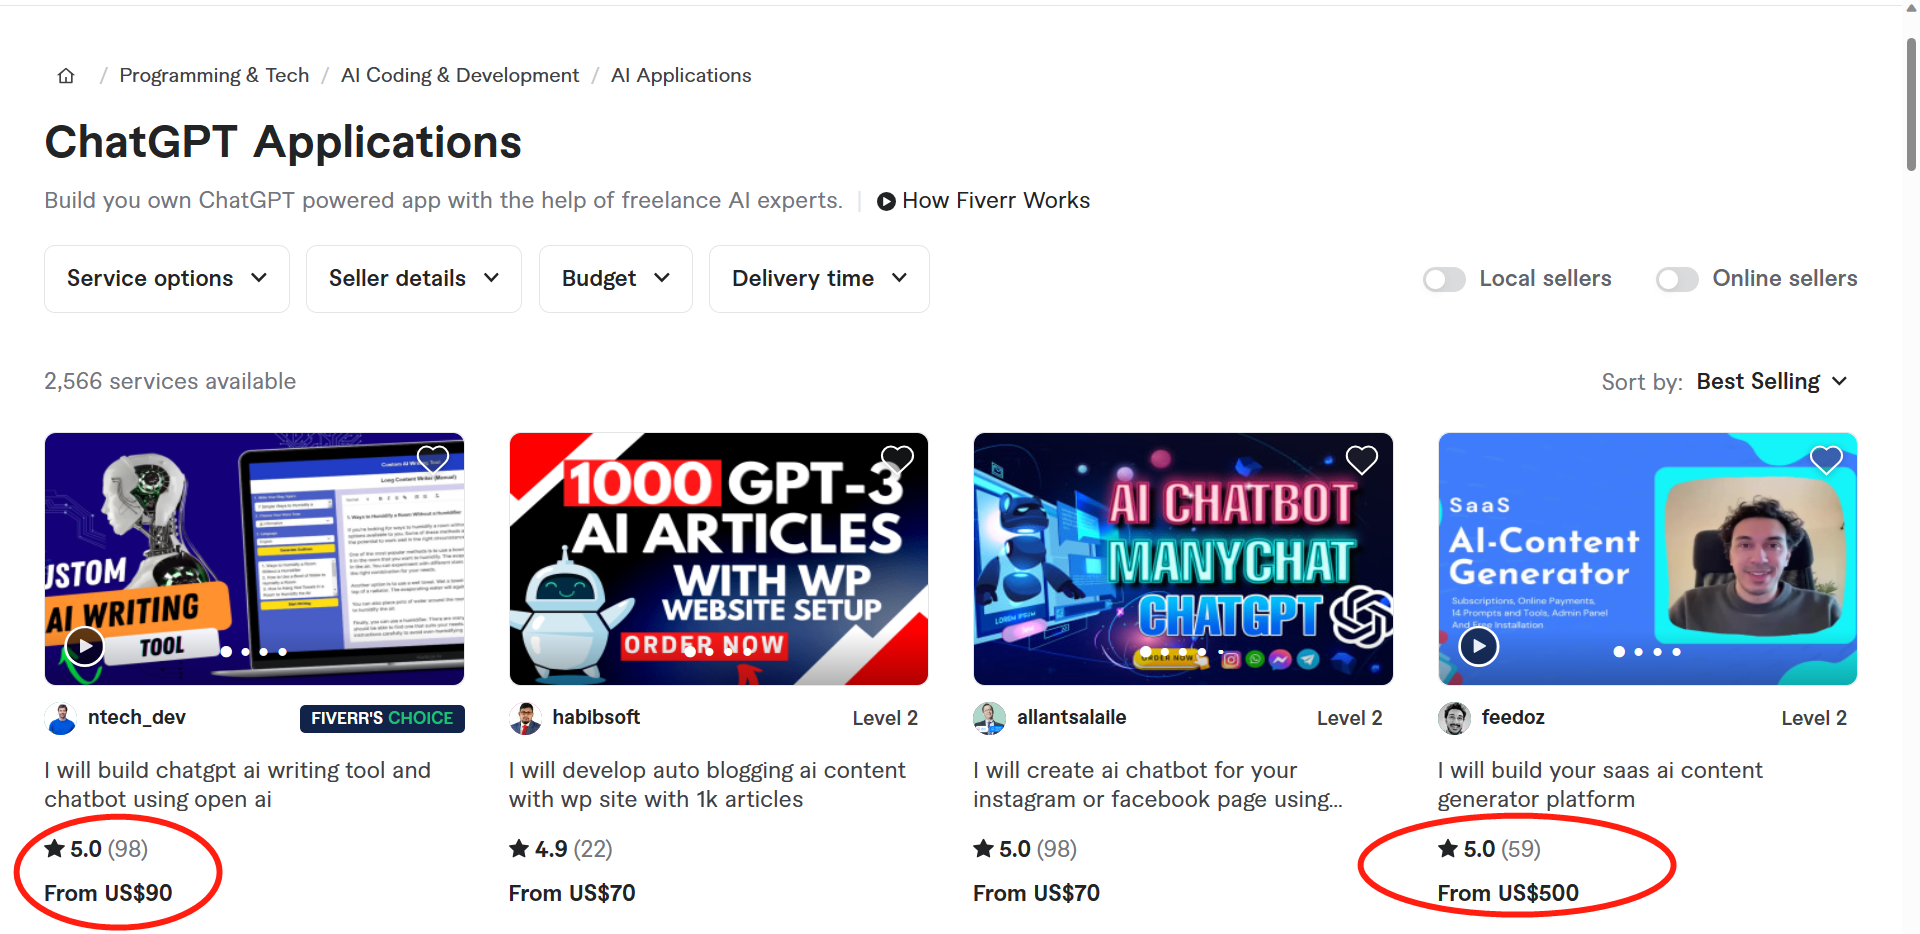Play the ntech_dev gig video
This screenshot has width=1920, height=934.
[x=85, y=646]
